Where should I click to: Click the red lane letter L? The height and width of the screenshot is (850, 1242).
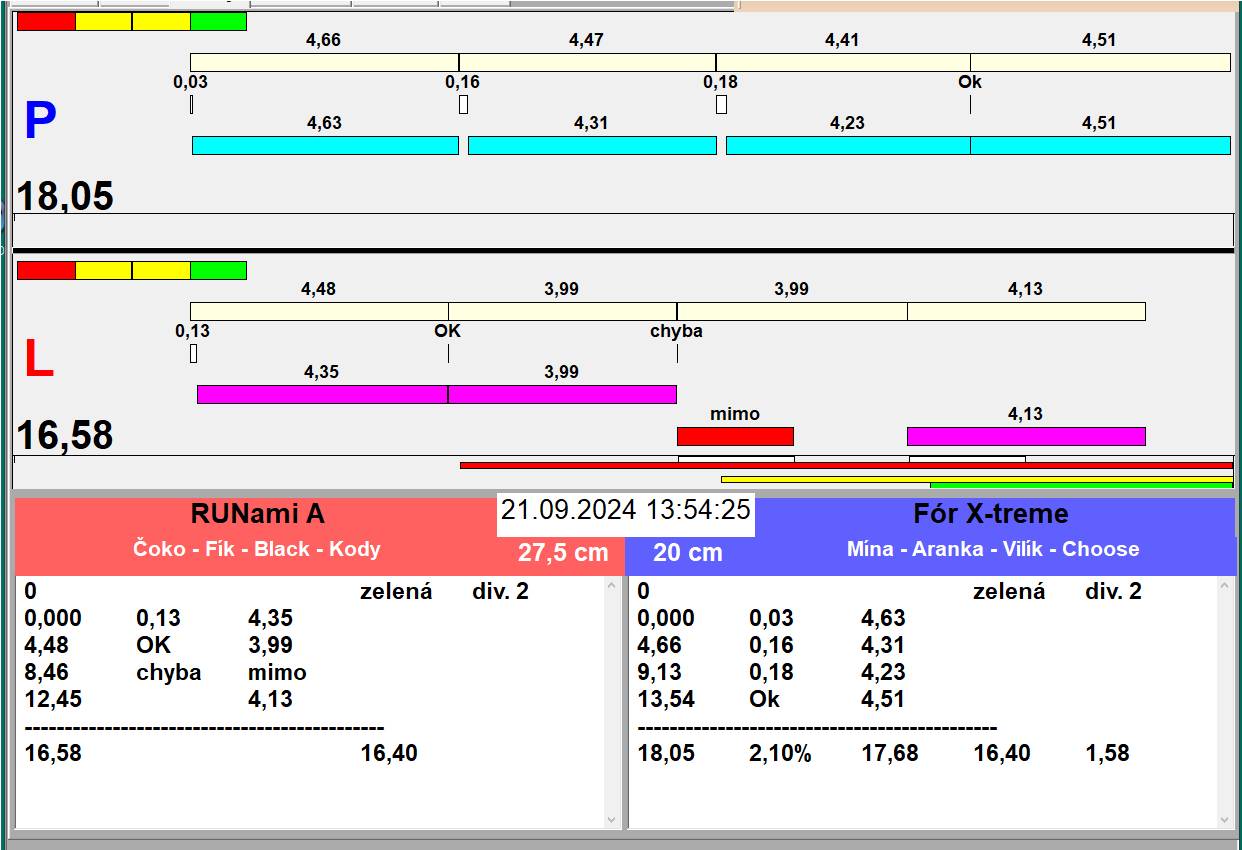38,360
